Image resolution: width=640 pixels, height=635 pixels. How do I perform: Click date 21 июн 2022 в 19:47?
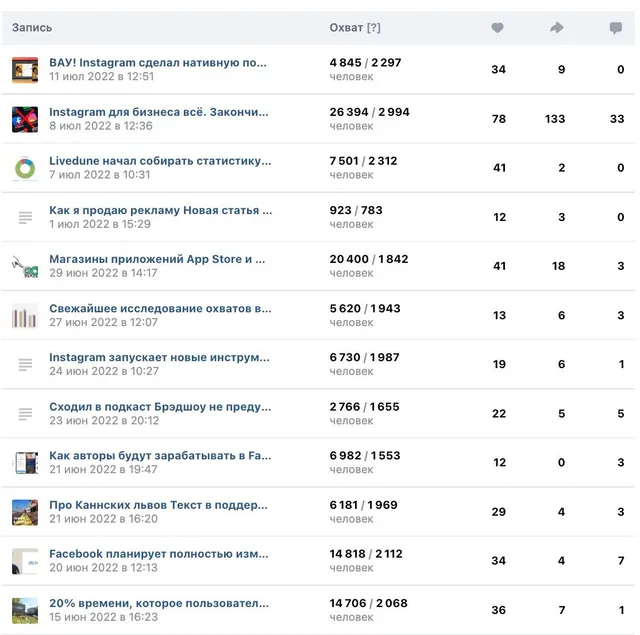(x=103, y=470)
